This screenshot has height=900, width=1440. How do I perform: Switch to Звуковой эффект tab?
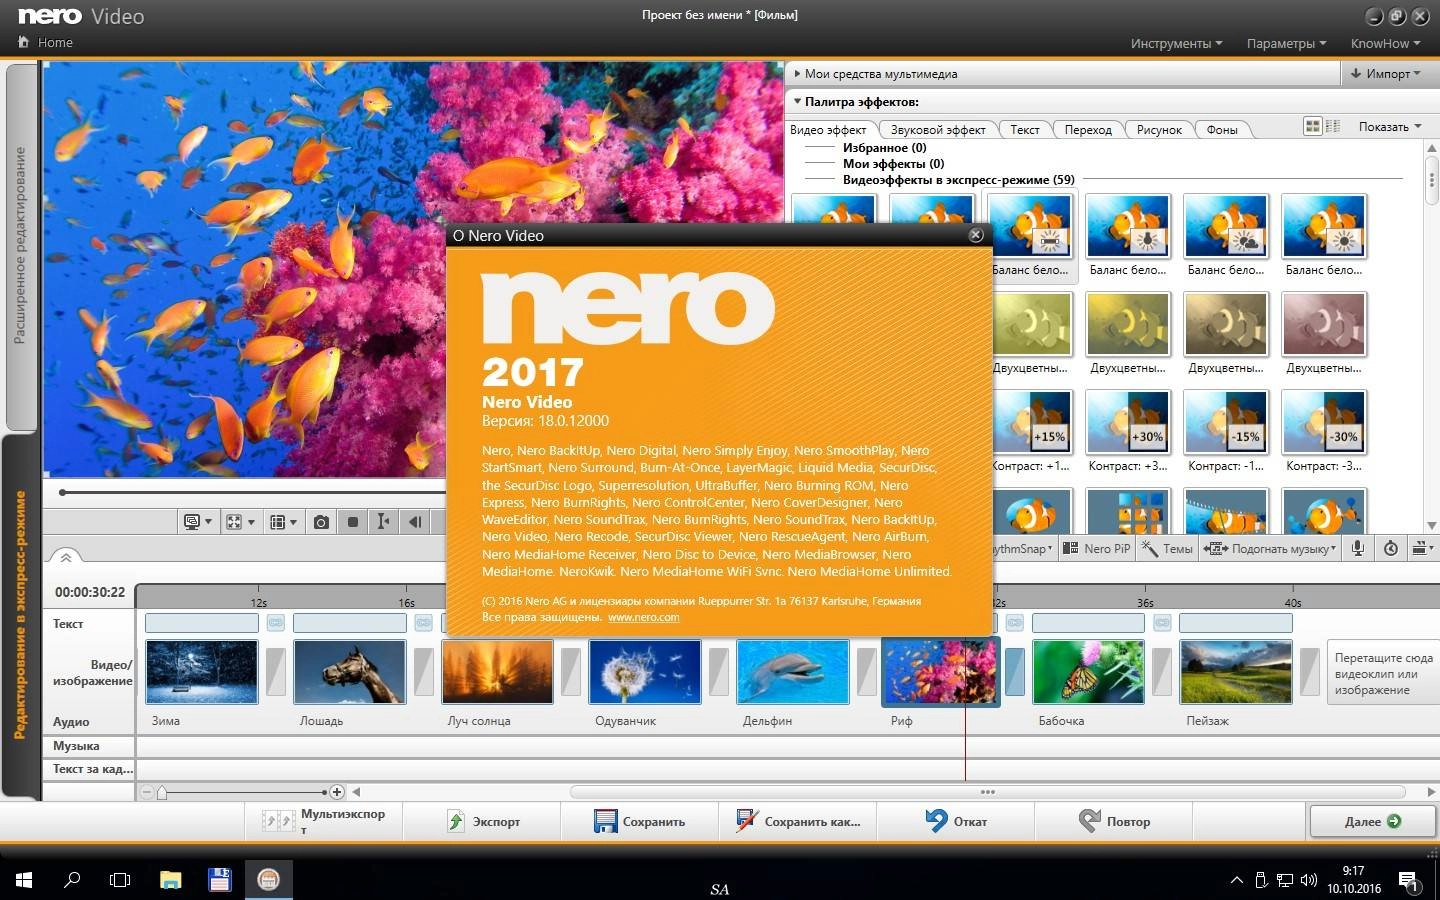click(938, 129)
